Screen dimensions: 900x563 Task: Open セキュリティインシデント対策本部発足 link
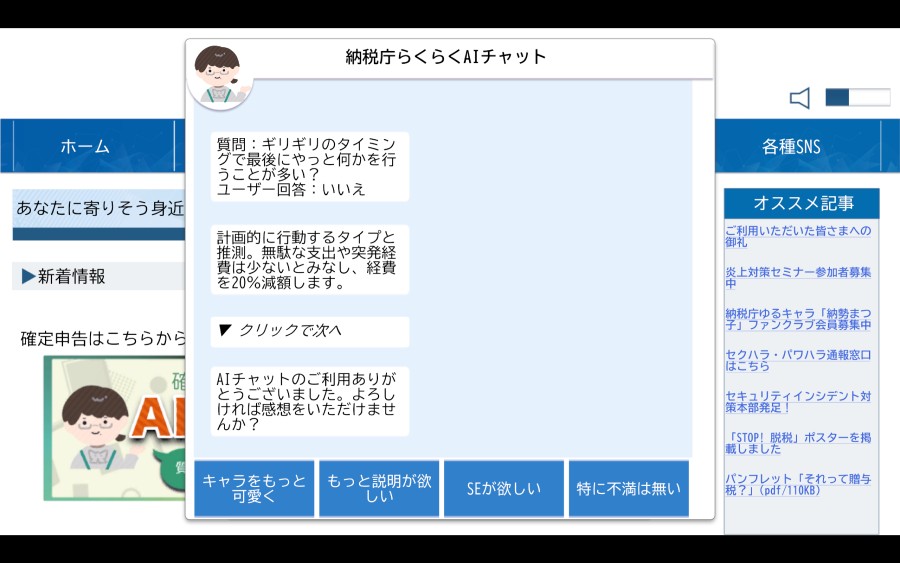798,401
